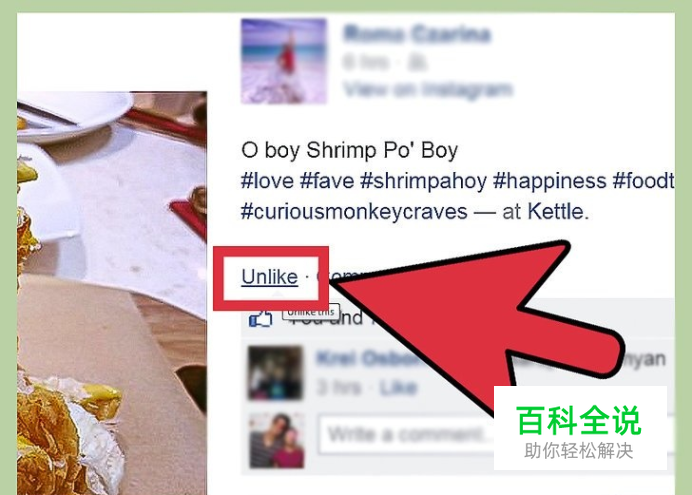Click the thumbs-up like icon
Image resolution: width=692 pixels, height=495 pixels.
coord(260,318)
